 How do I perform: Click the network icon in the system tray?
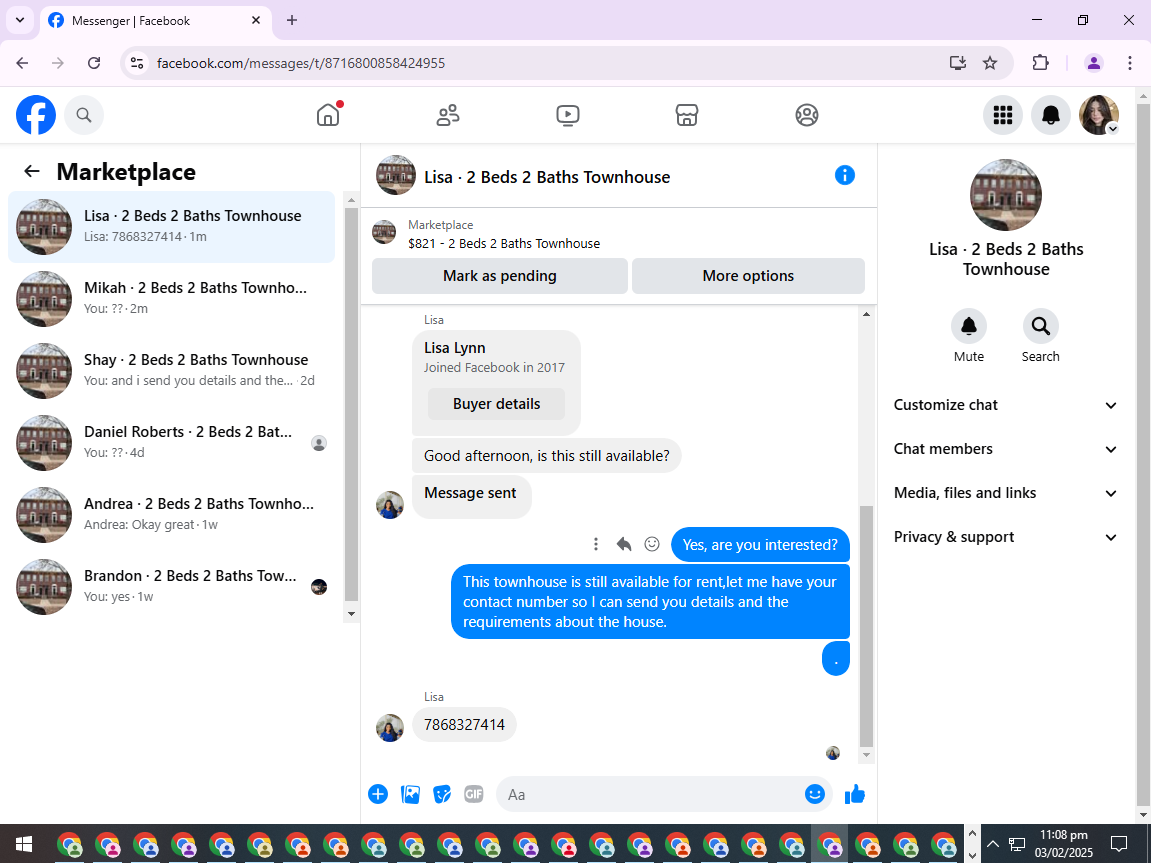1017,844
